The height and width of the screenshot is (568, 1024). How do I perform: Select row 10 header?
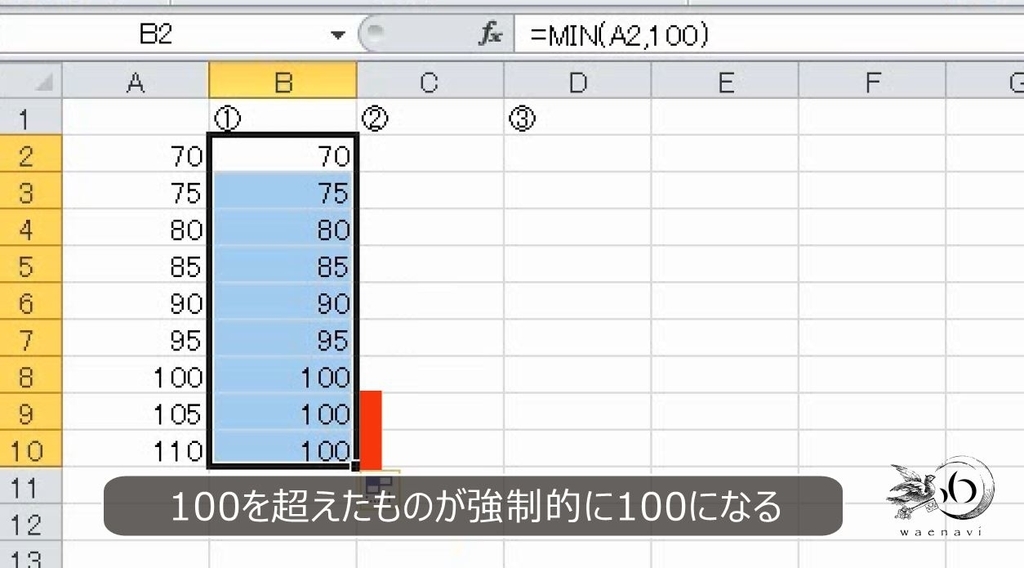(31, 449)
